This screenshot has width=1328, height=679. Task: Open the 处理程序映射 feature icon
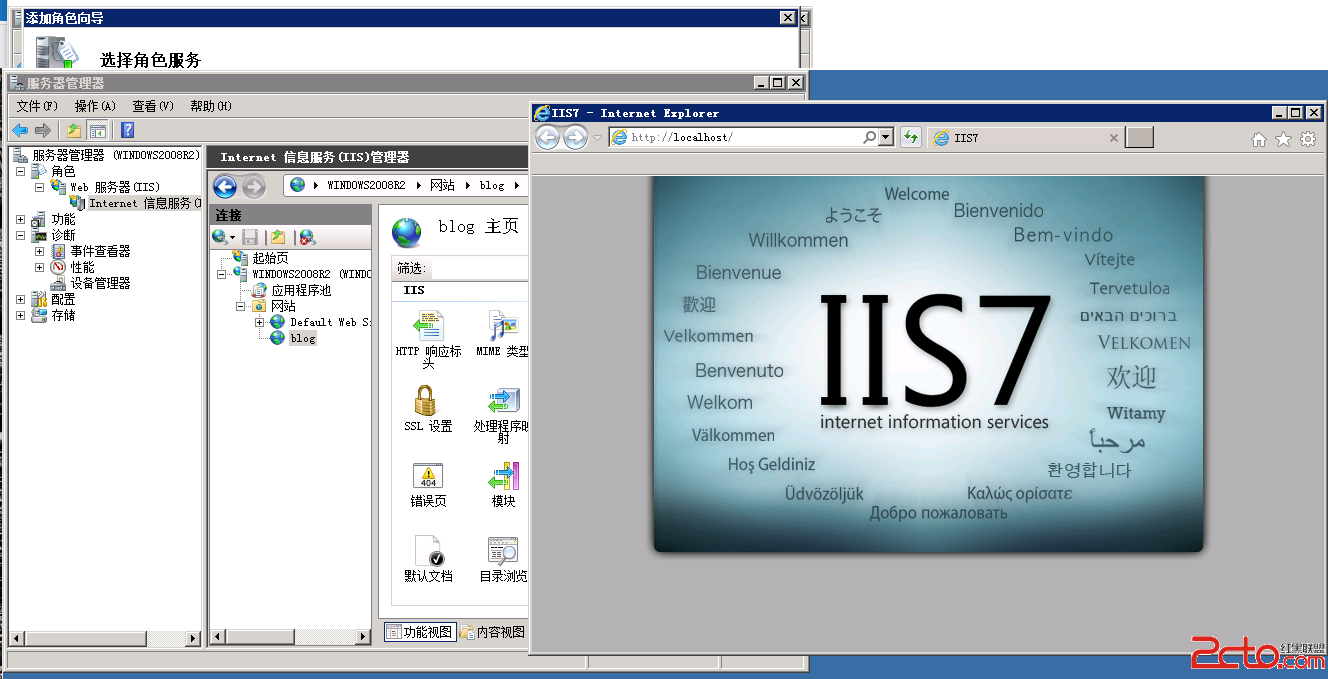(503, 401)
